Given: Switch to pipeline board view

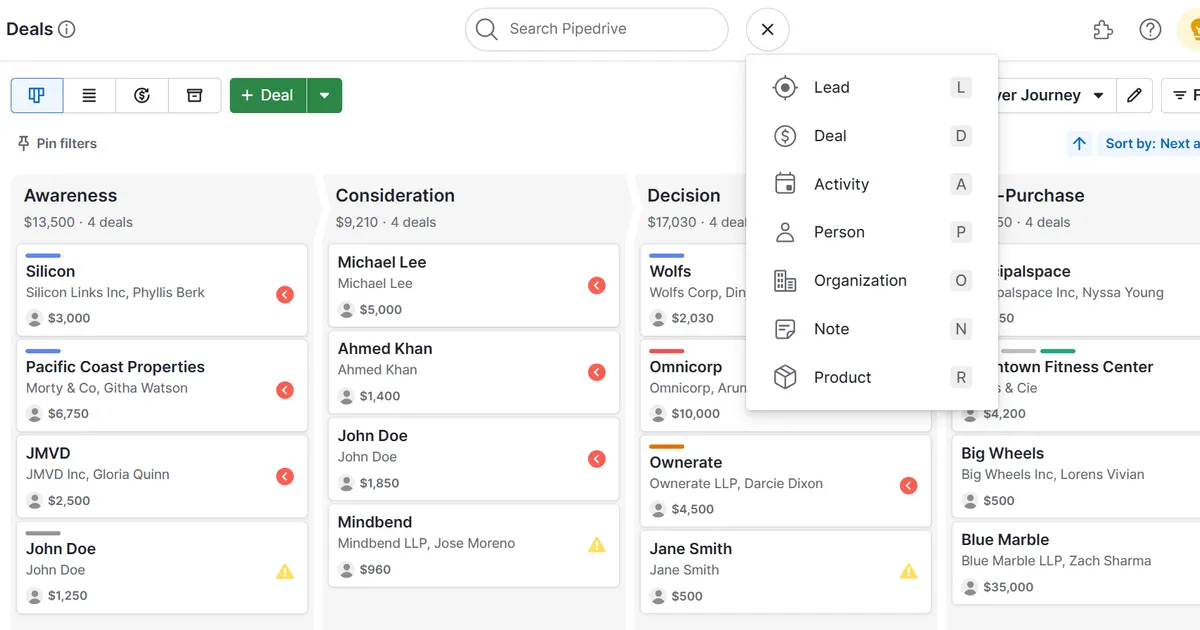Looking at the screenshot, I should 37,95.
